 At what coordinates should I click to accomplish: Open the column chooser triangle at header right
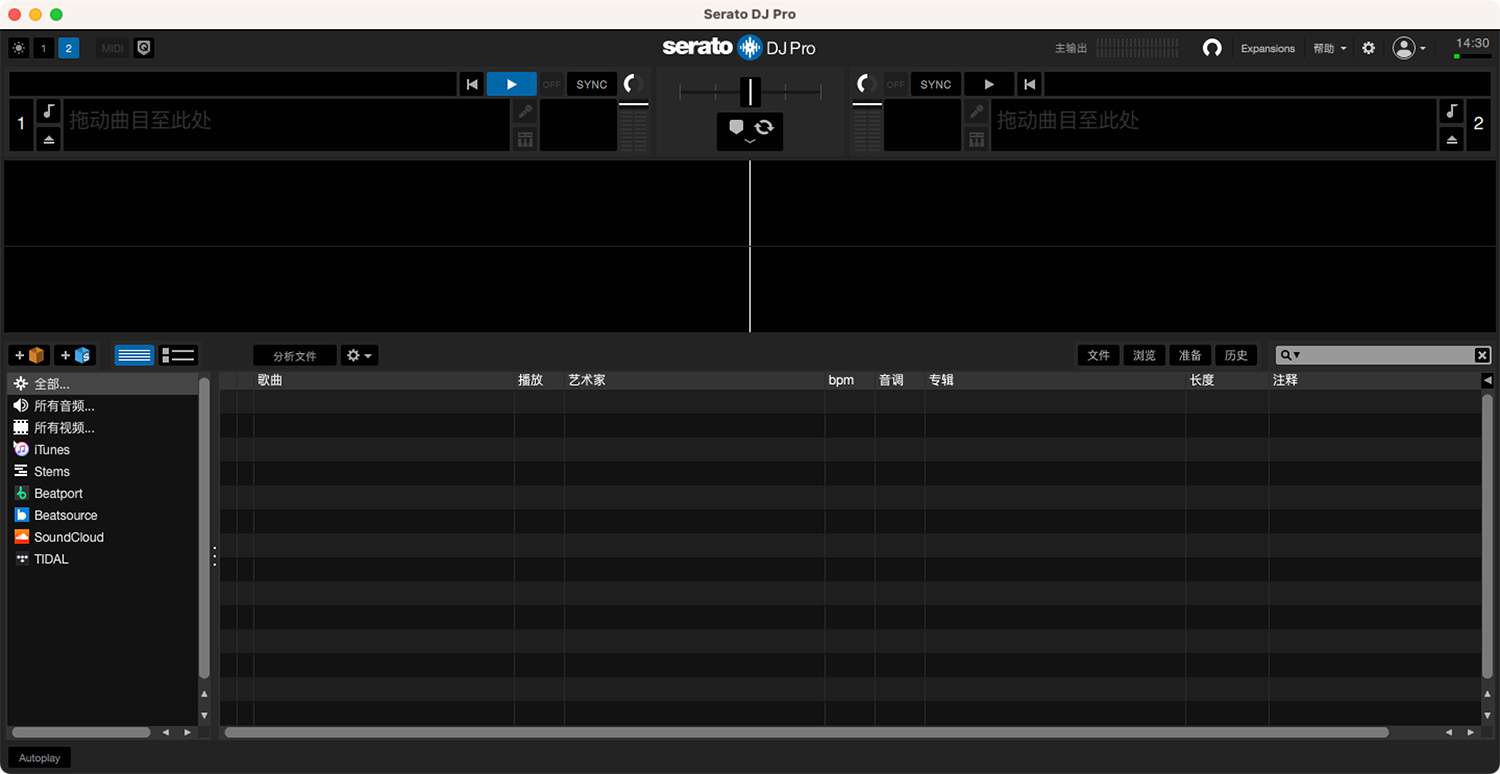point(1487,380)
